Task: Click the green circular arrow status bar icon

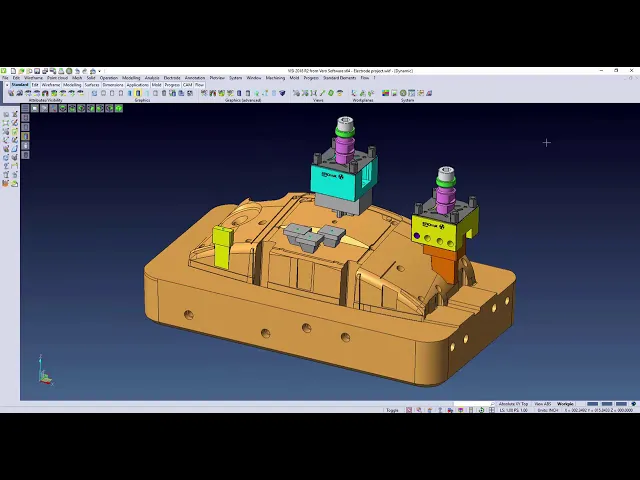Action: pos(481,410)
